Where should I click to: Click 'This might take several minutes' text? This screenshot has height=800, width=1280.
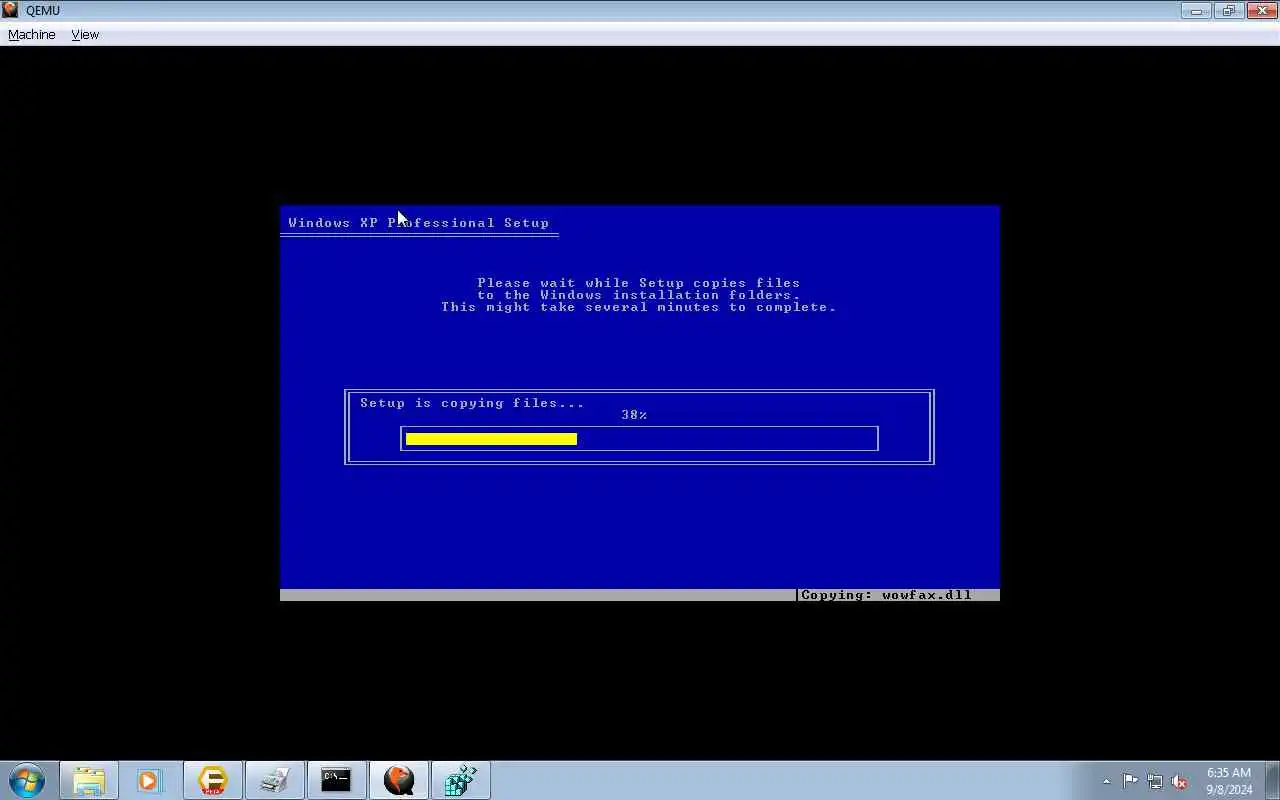coord(580,307)
